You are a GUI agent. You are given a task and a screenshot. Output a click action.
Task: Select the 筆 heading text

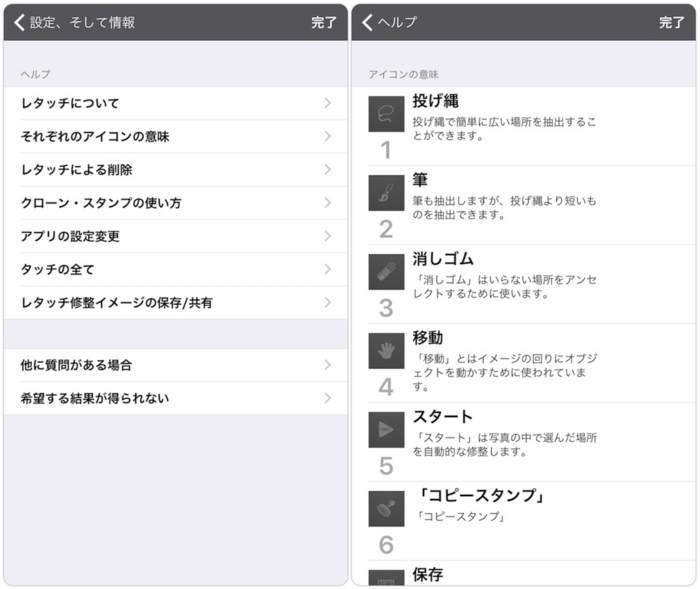click(x=420, y=180)
